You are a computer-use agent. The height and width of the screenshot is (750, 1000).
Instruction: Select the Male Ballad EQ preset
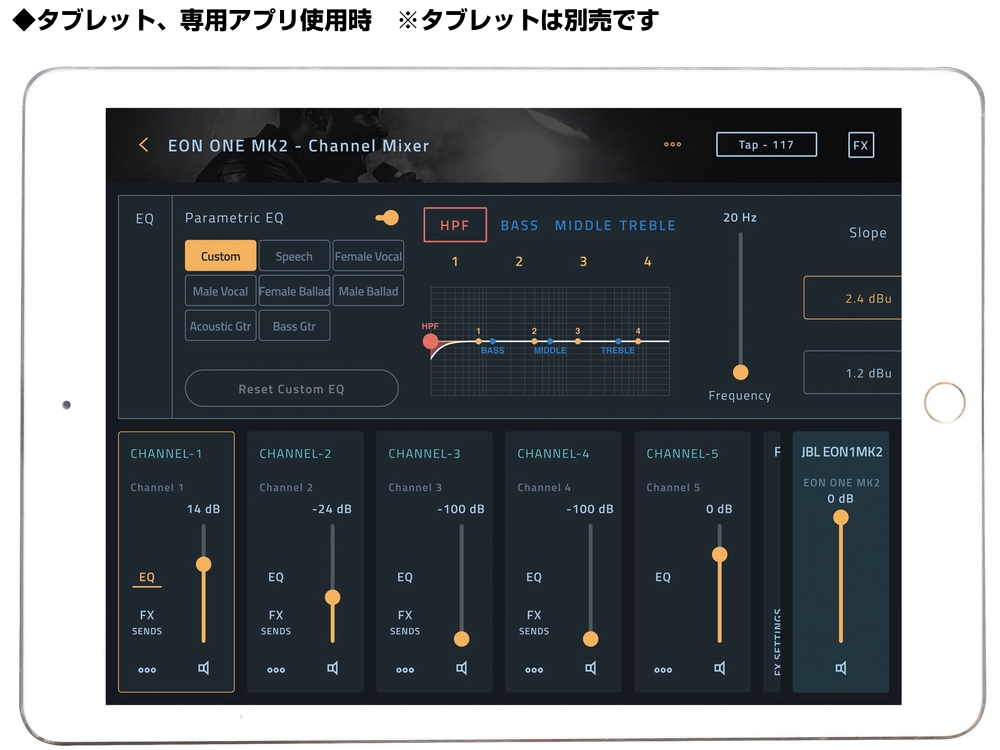368,291
